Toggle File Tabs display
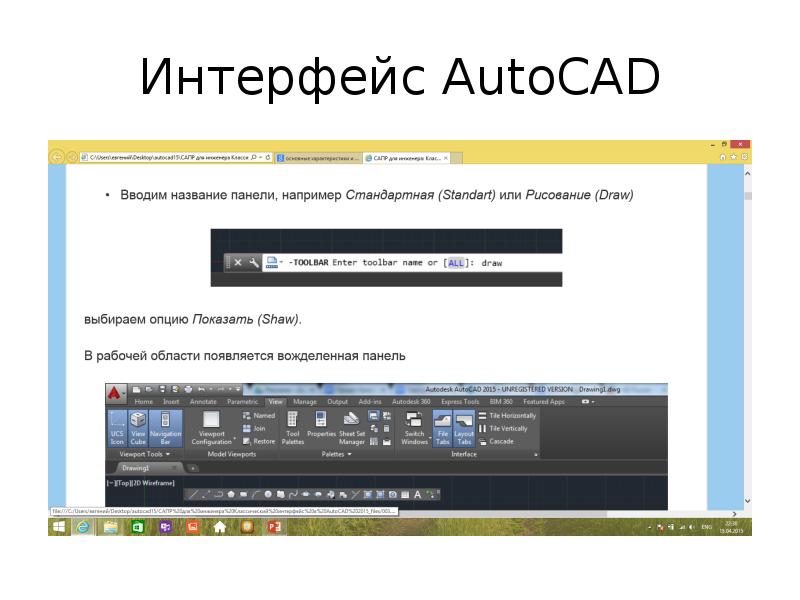800x600 pixels. tap(442, 428)
